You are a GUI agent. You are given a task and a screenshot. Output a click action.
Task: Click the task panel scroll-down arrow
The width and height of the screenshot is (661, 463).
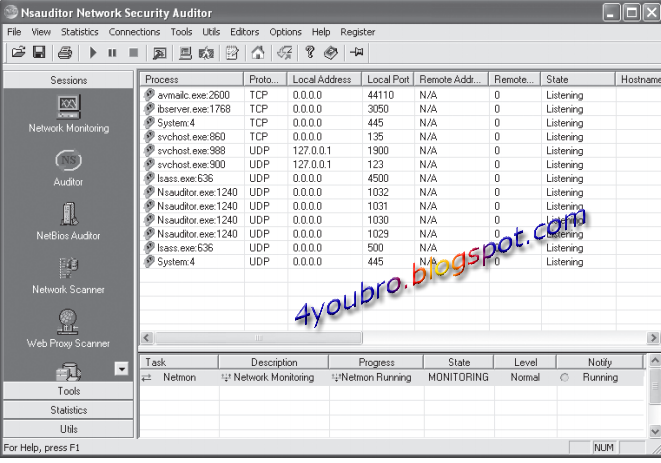[655, 431]
